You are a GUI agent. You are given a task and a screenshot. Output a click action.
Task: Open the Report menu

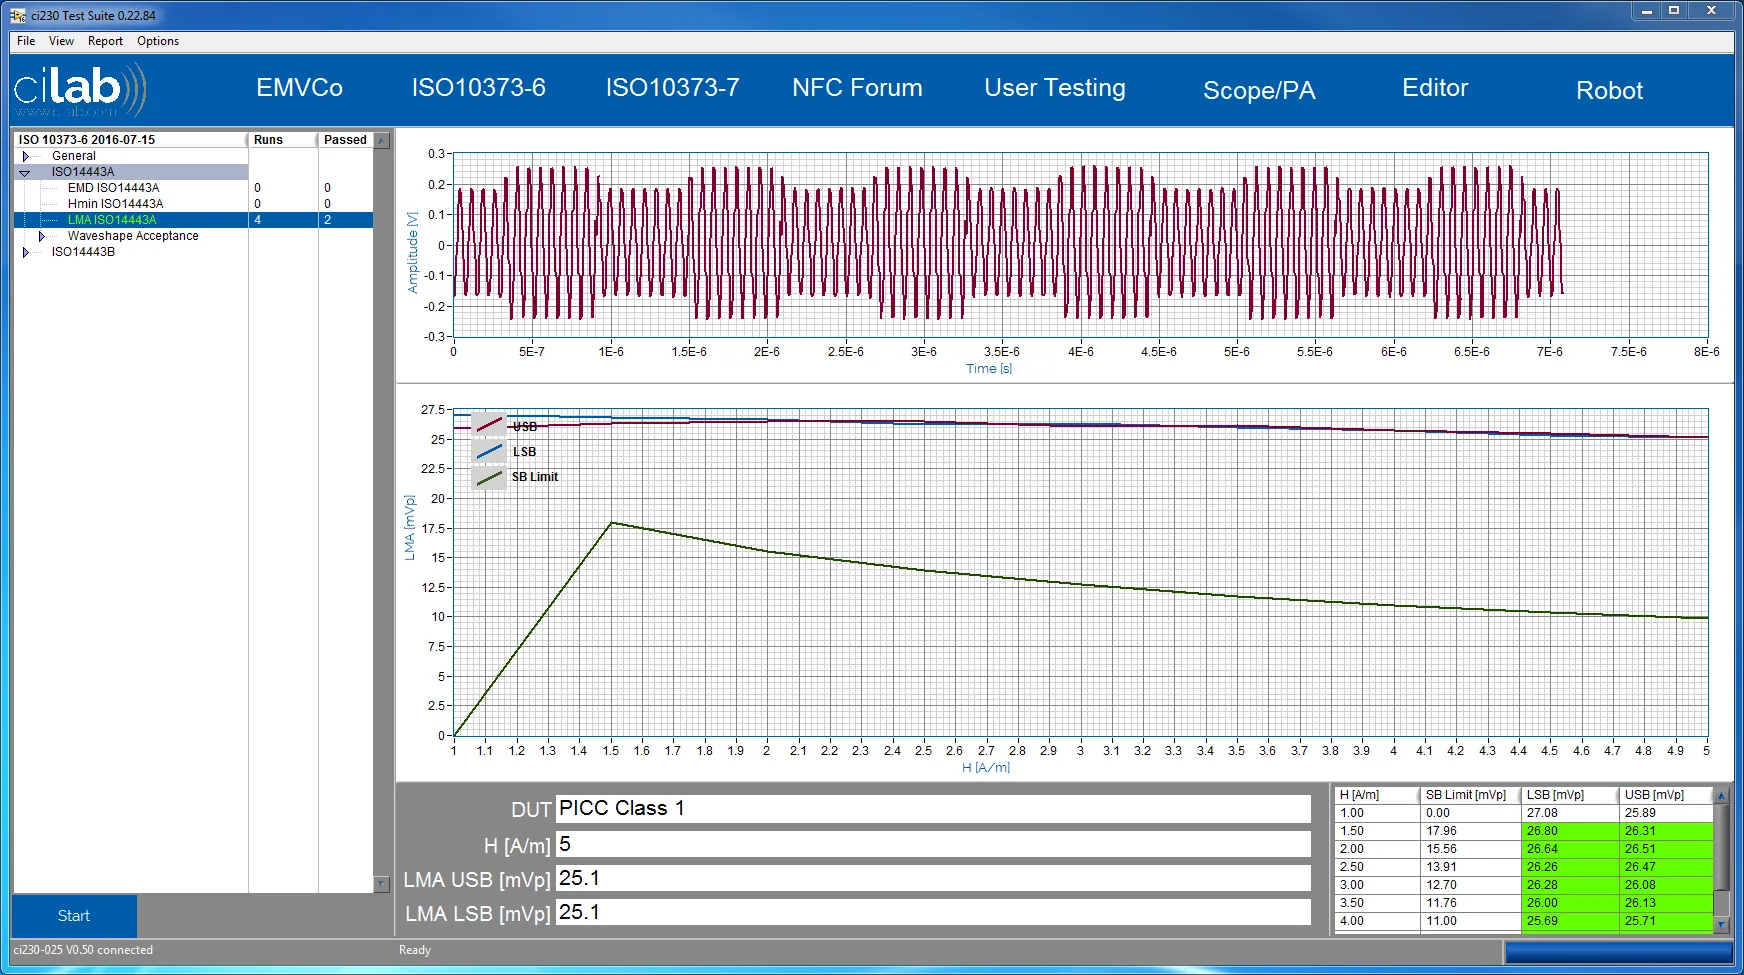coord(105,41)
